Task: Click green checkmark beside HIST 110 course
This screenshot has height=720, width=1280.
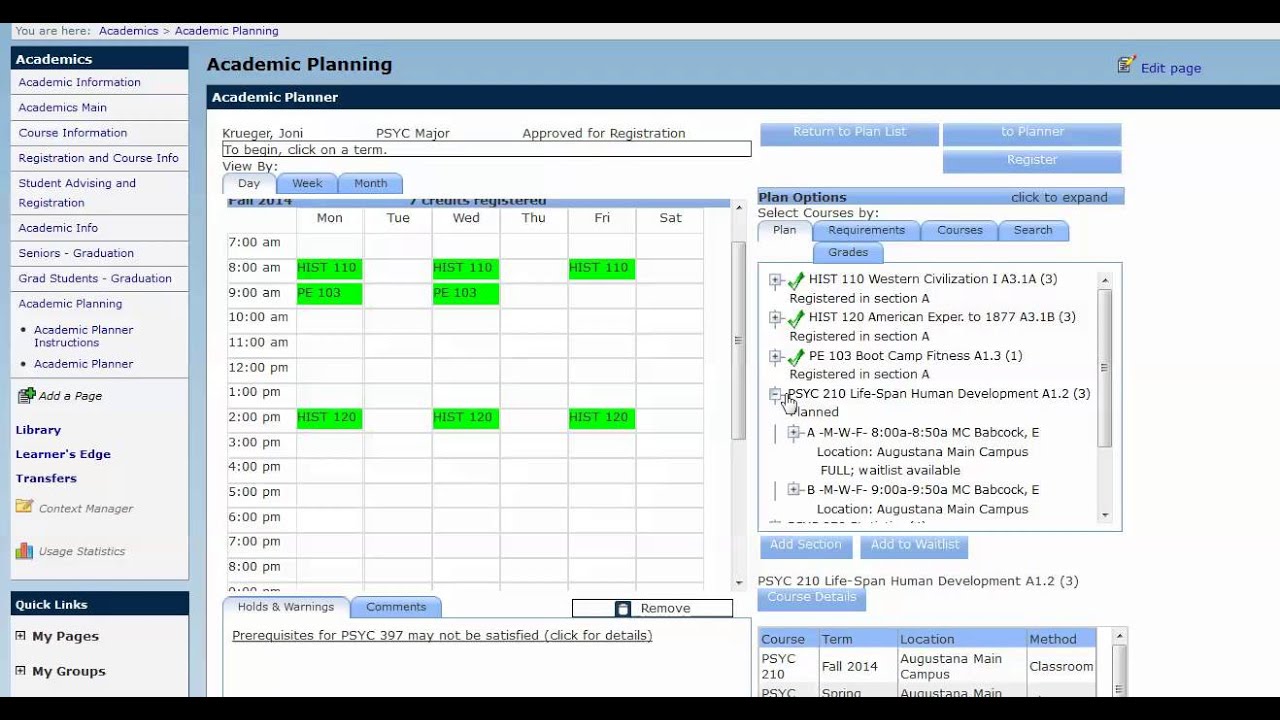Action: click(796, 281)
